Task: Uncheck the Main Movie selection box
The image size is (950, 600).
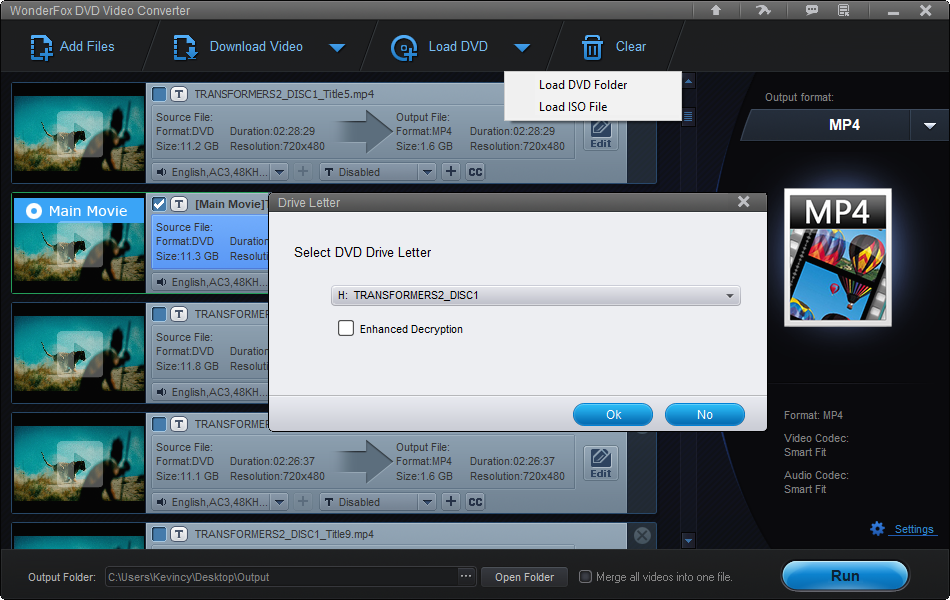Action: (158, 203)
